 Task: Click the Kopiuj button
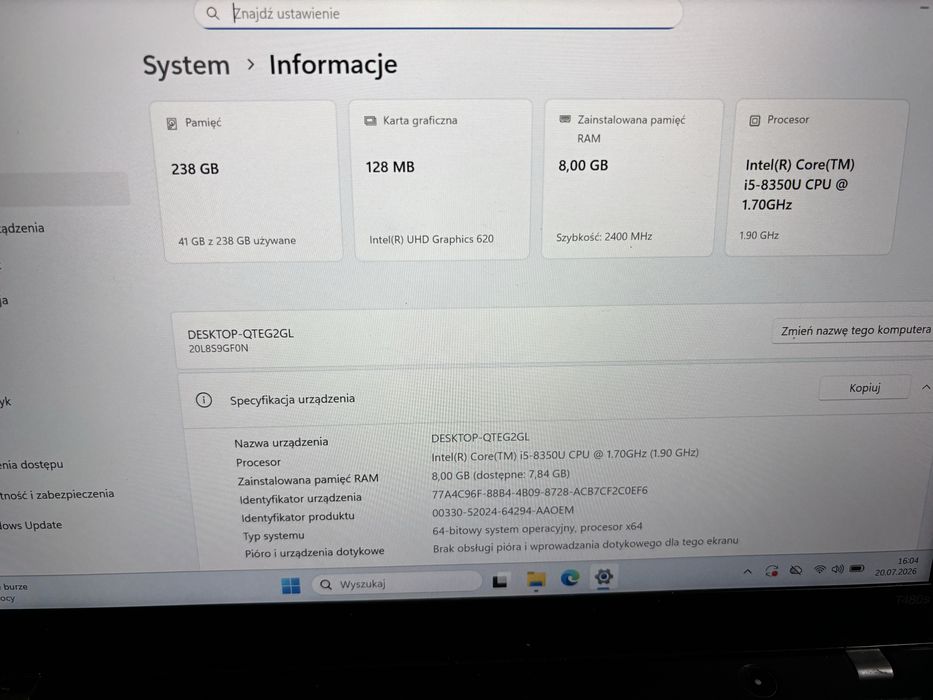[x=864, y=388]
